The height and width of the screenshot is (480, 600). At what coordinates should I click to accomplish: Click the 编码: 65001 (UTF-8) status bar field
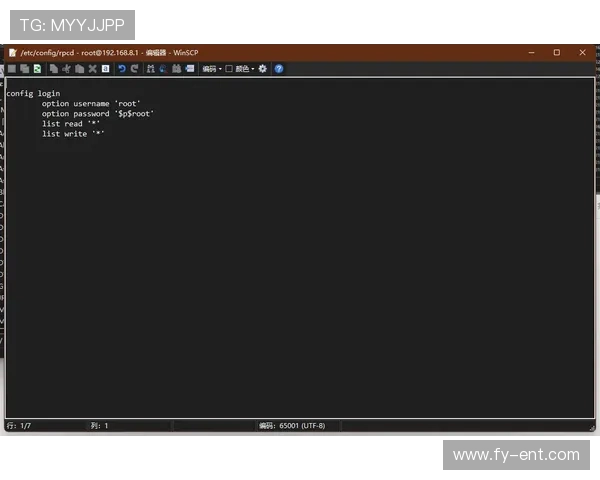(292, 425)
